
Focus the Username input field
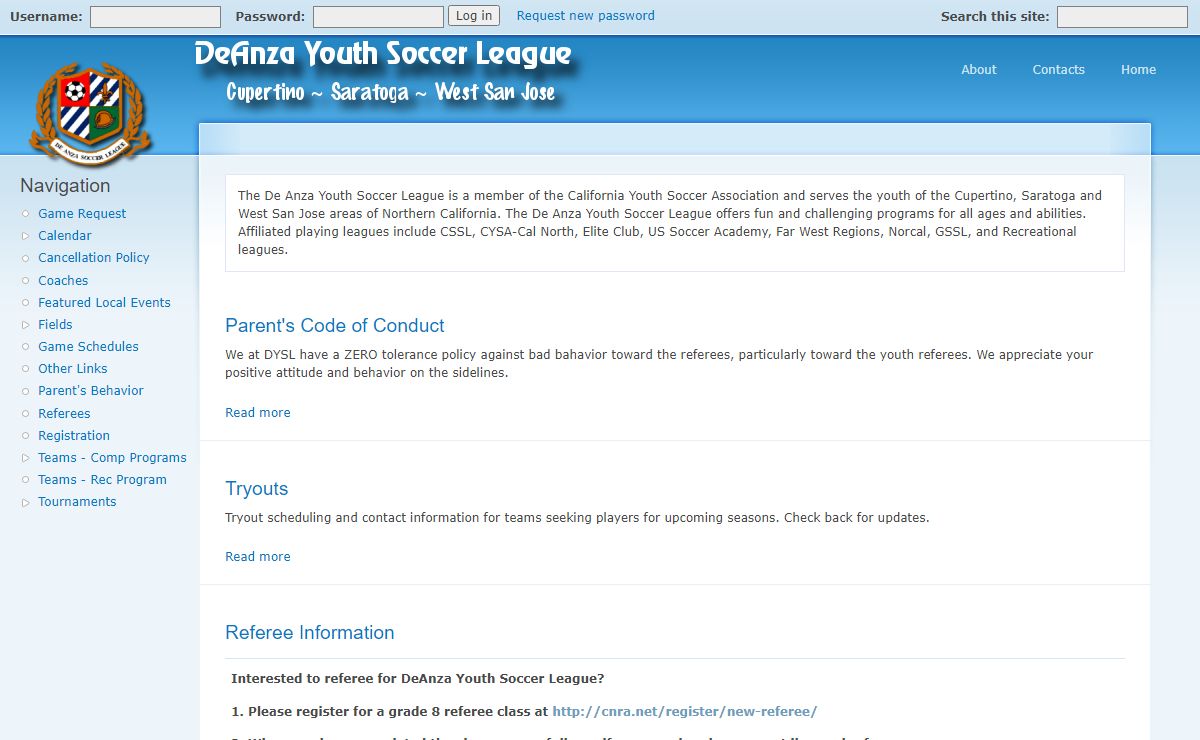click(x=155, y=17)
